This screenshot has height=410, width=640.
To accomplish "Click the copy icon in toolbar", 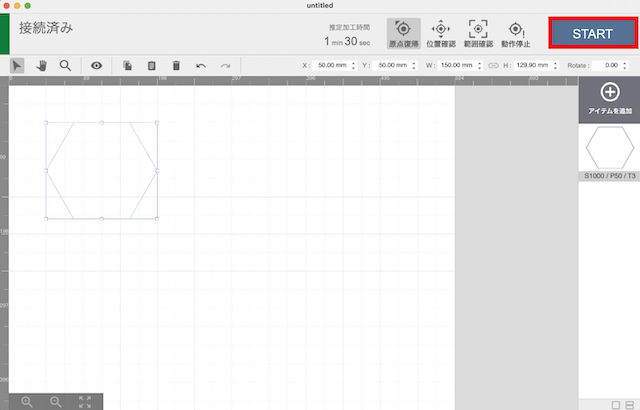I will (128, 65).
